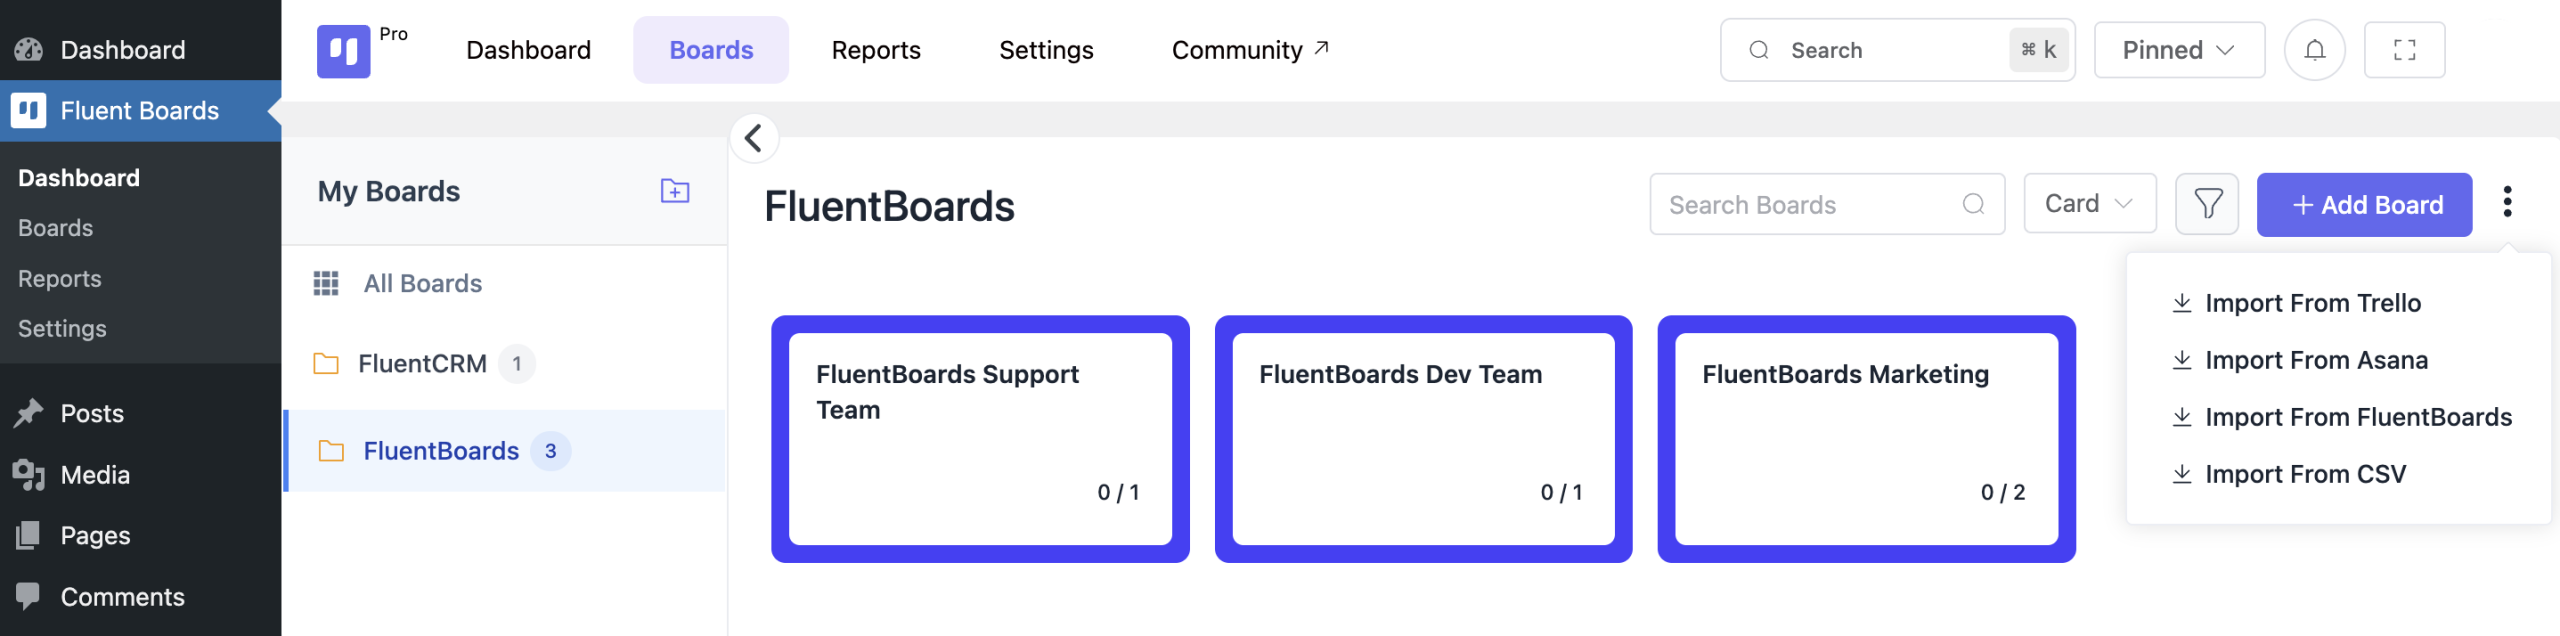This screenshot has width=2560, height=636.
Task: Open the Card view dropdown
Action: 2089,204
